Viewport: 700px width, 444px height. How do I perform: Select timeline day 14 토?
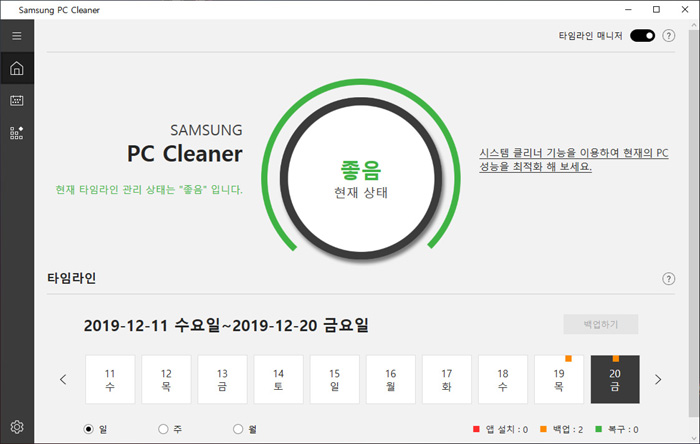click(279, 379)
